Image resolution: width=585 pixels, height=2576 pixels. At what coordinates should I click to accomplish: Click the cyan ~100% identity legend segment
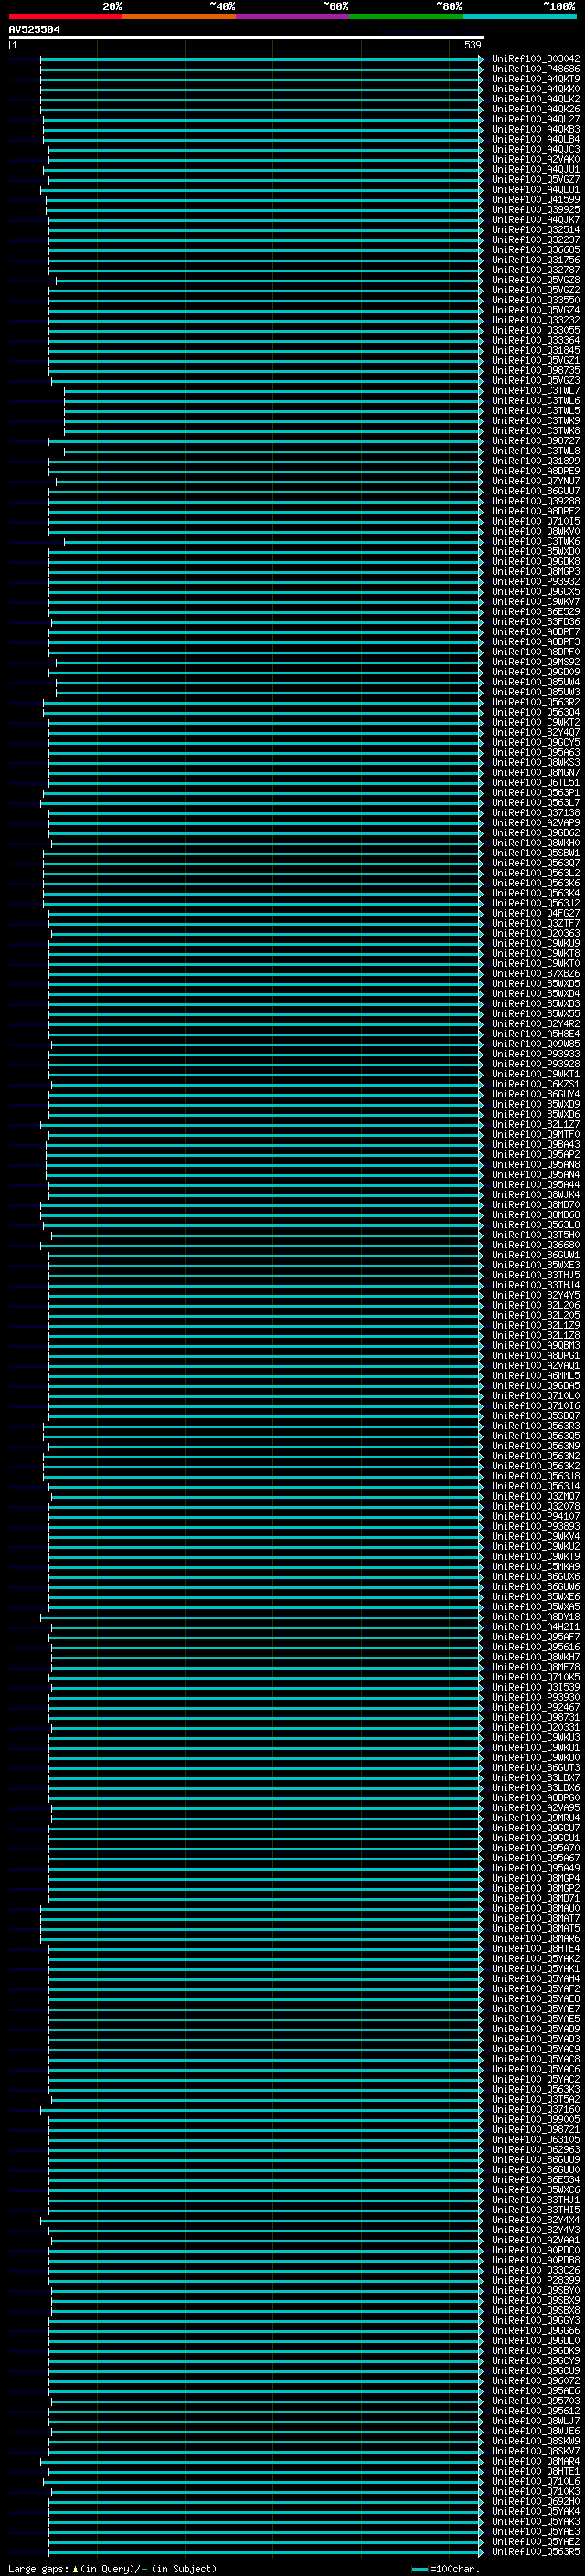point(519,16)
